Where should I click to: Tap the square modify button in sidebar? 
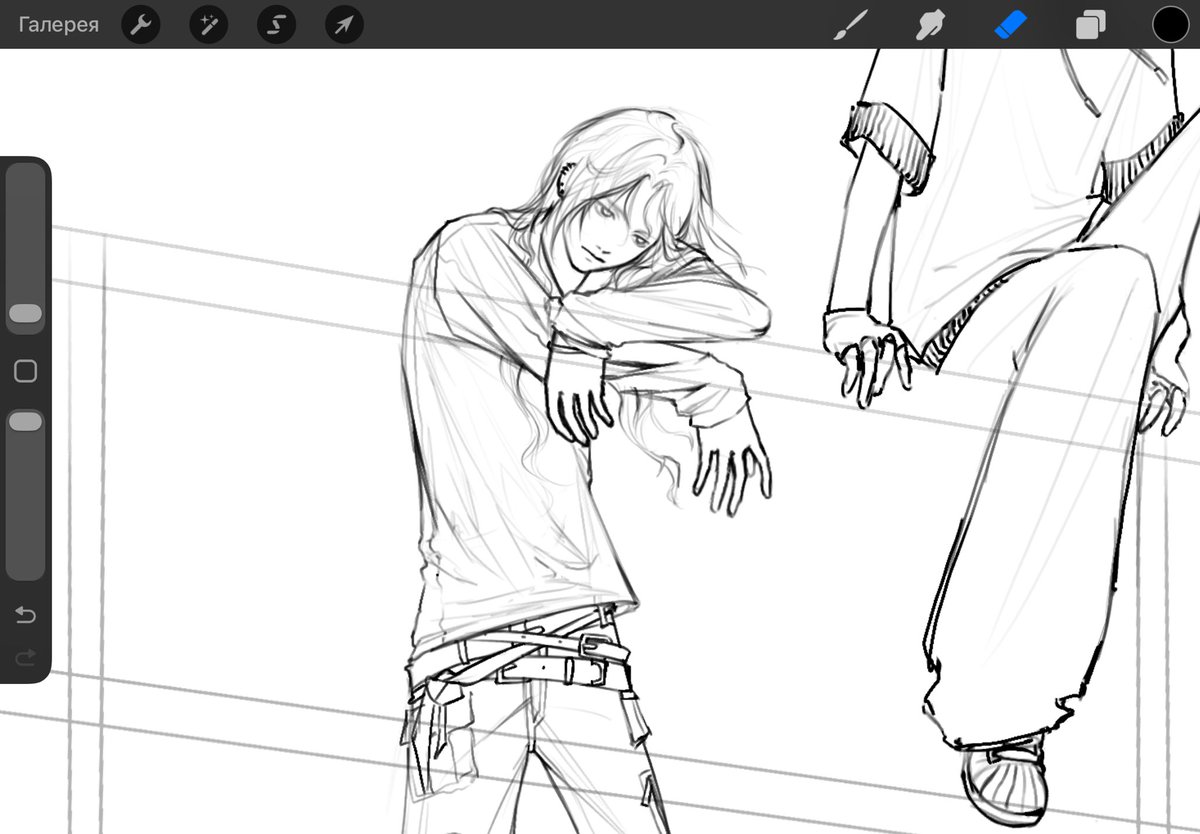pos(25,371)
